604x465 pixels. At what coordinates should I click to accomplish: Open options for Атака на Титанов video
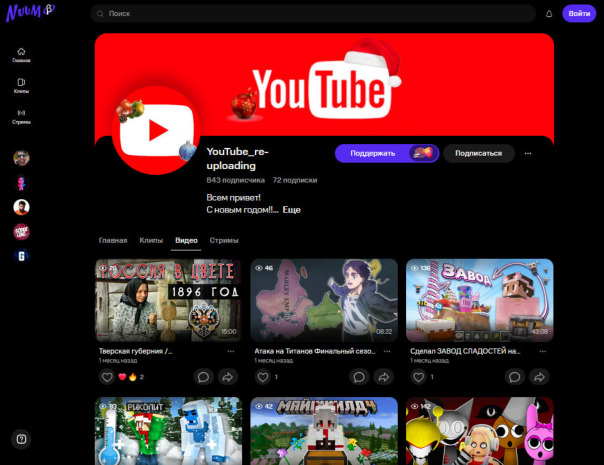(387, 351)
